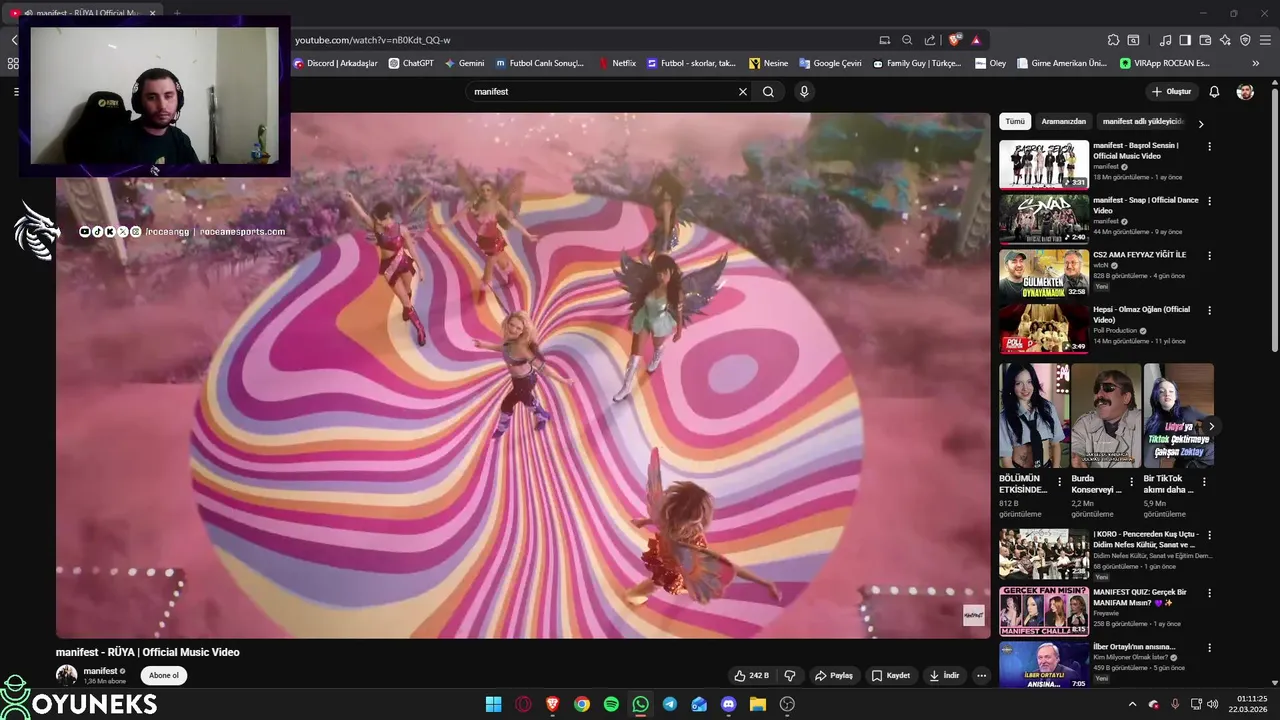Open the ChatGPT bookmark
This screenshot has width=1280, height=720.
410,63
